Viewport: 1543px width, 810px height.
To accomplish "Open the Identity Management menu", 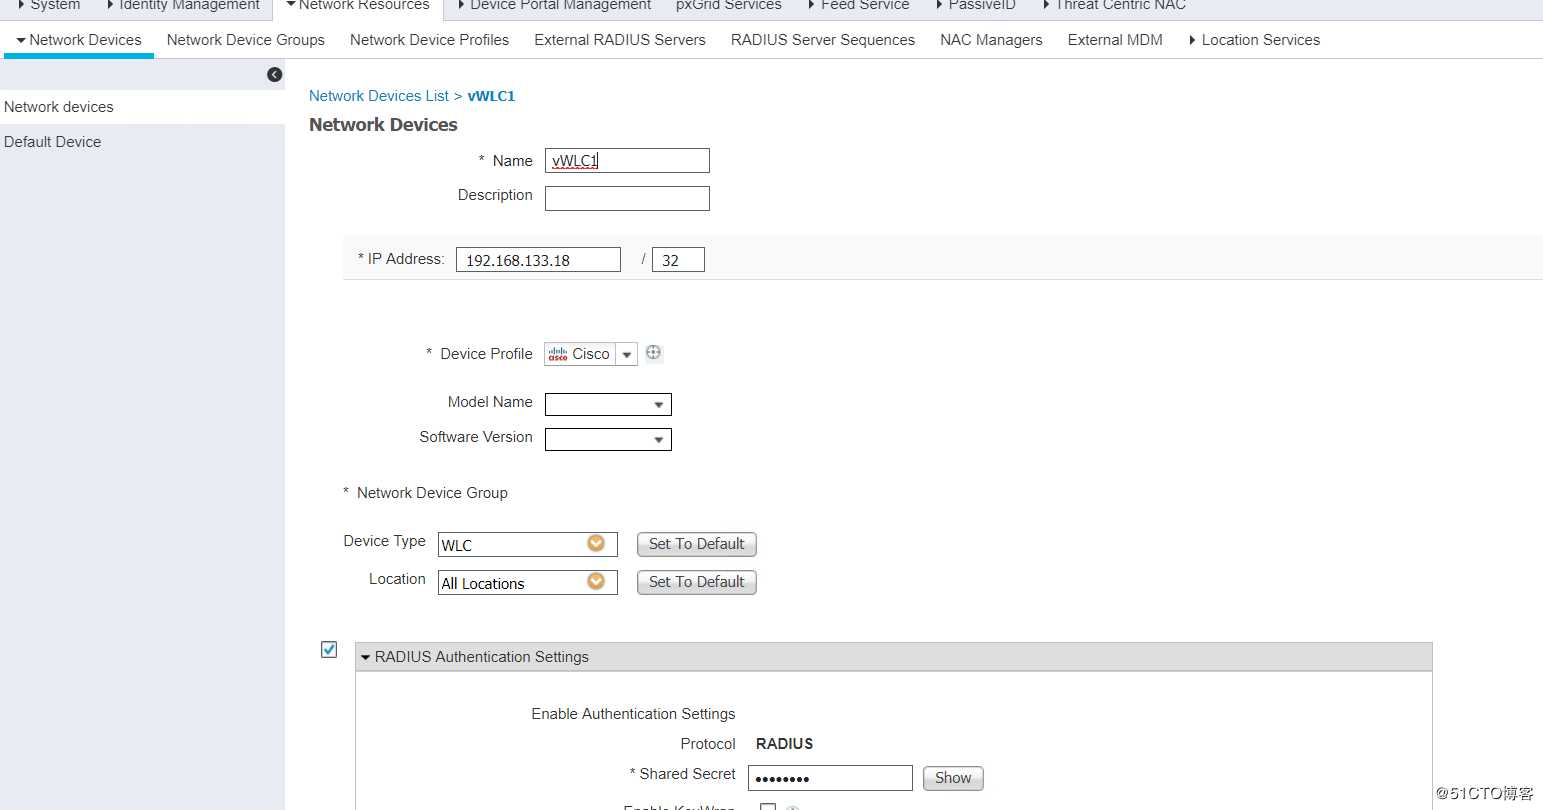I will tap(183, 6).
